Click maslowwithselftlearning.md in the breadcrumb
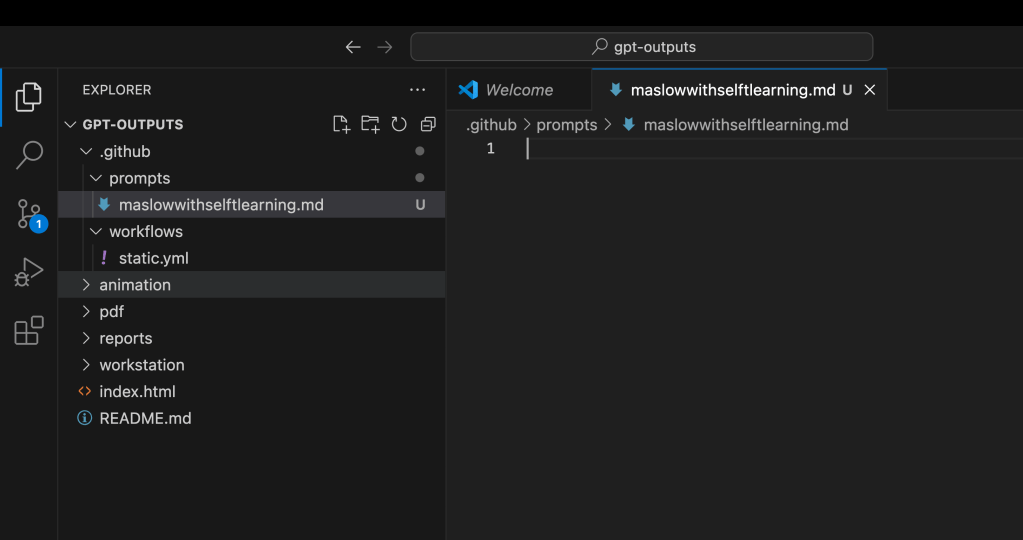This screenshot has width=1023, height=540. [746, 125]
